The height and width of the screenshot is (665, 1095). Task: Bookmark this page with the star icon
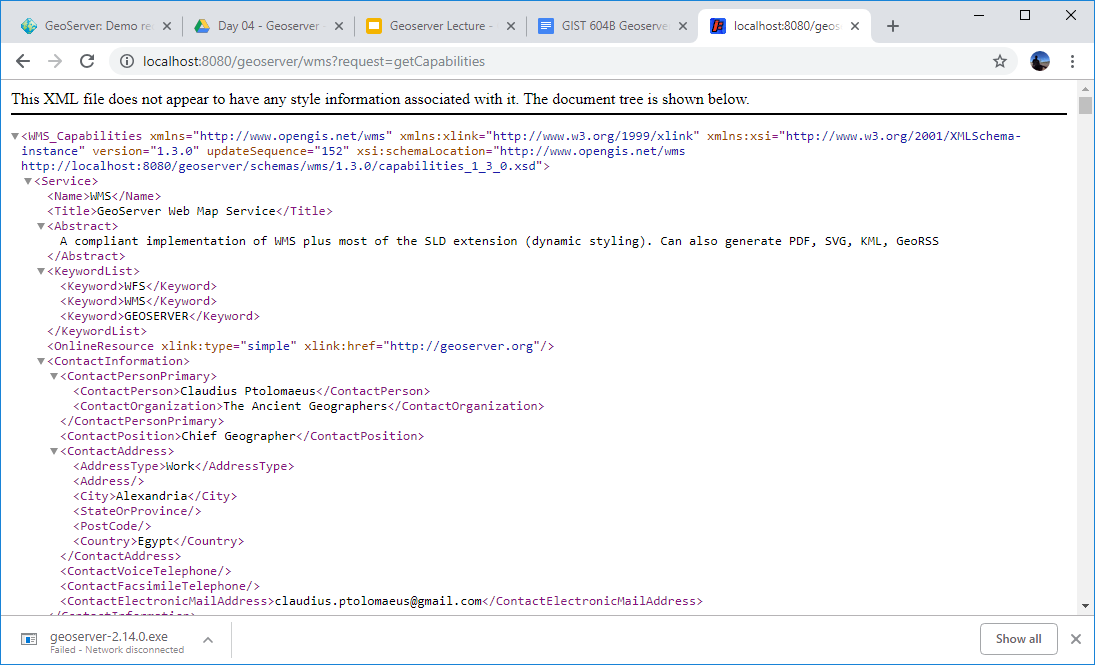coord(1000,61)
